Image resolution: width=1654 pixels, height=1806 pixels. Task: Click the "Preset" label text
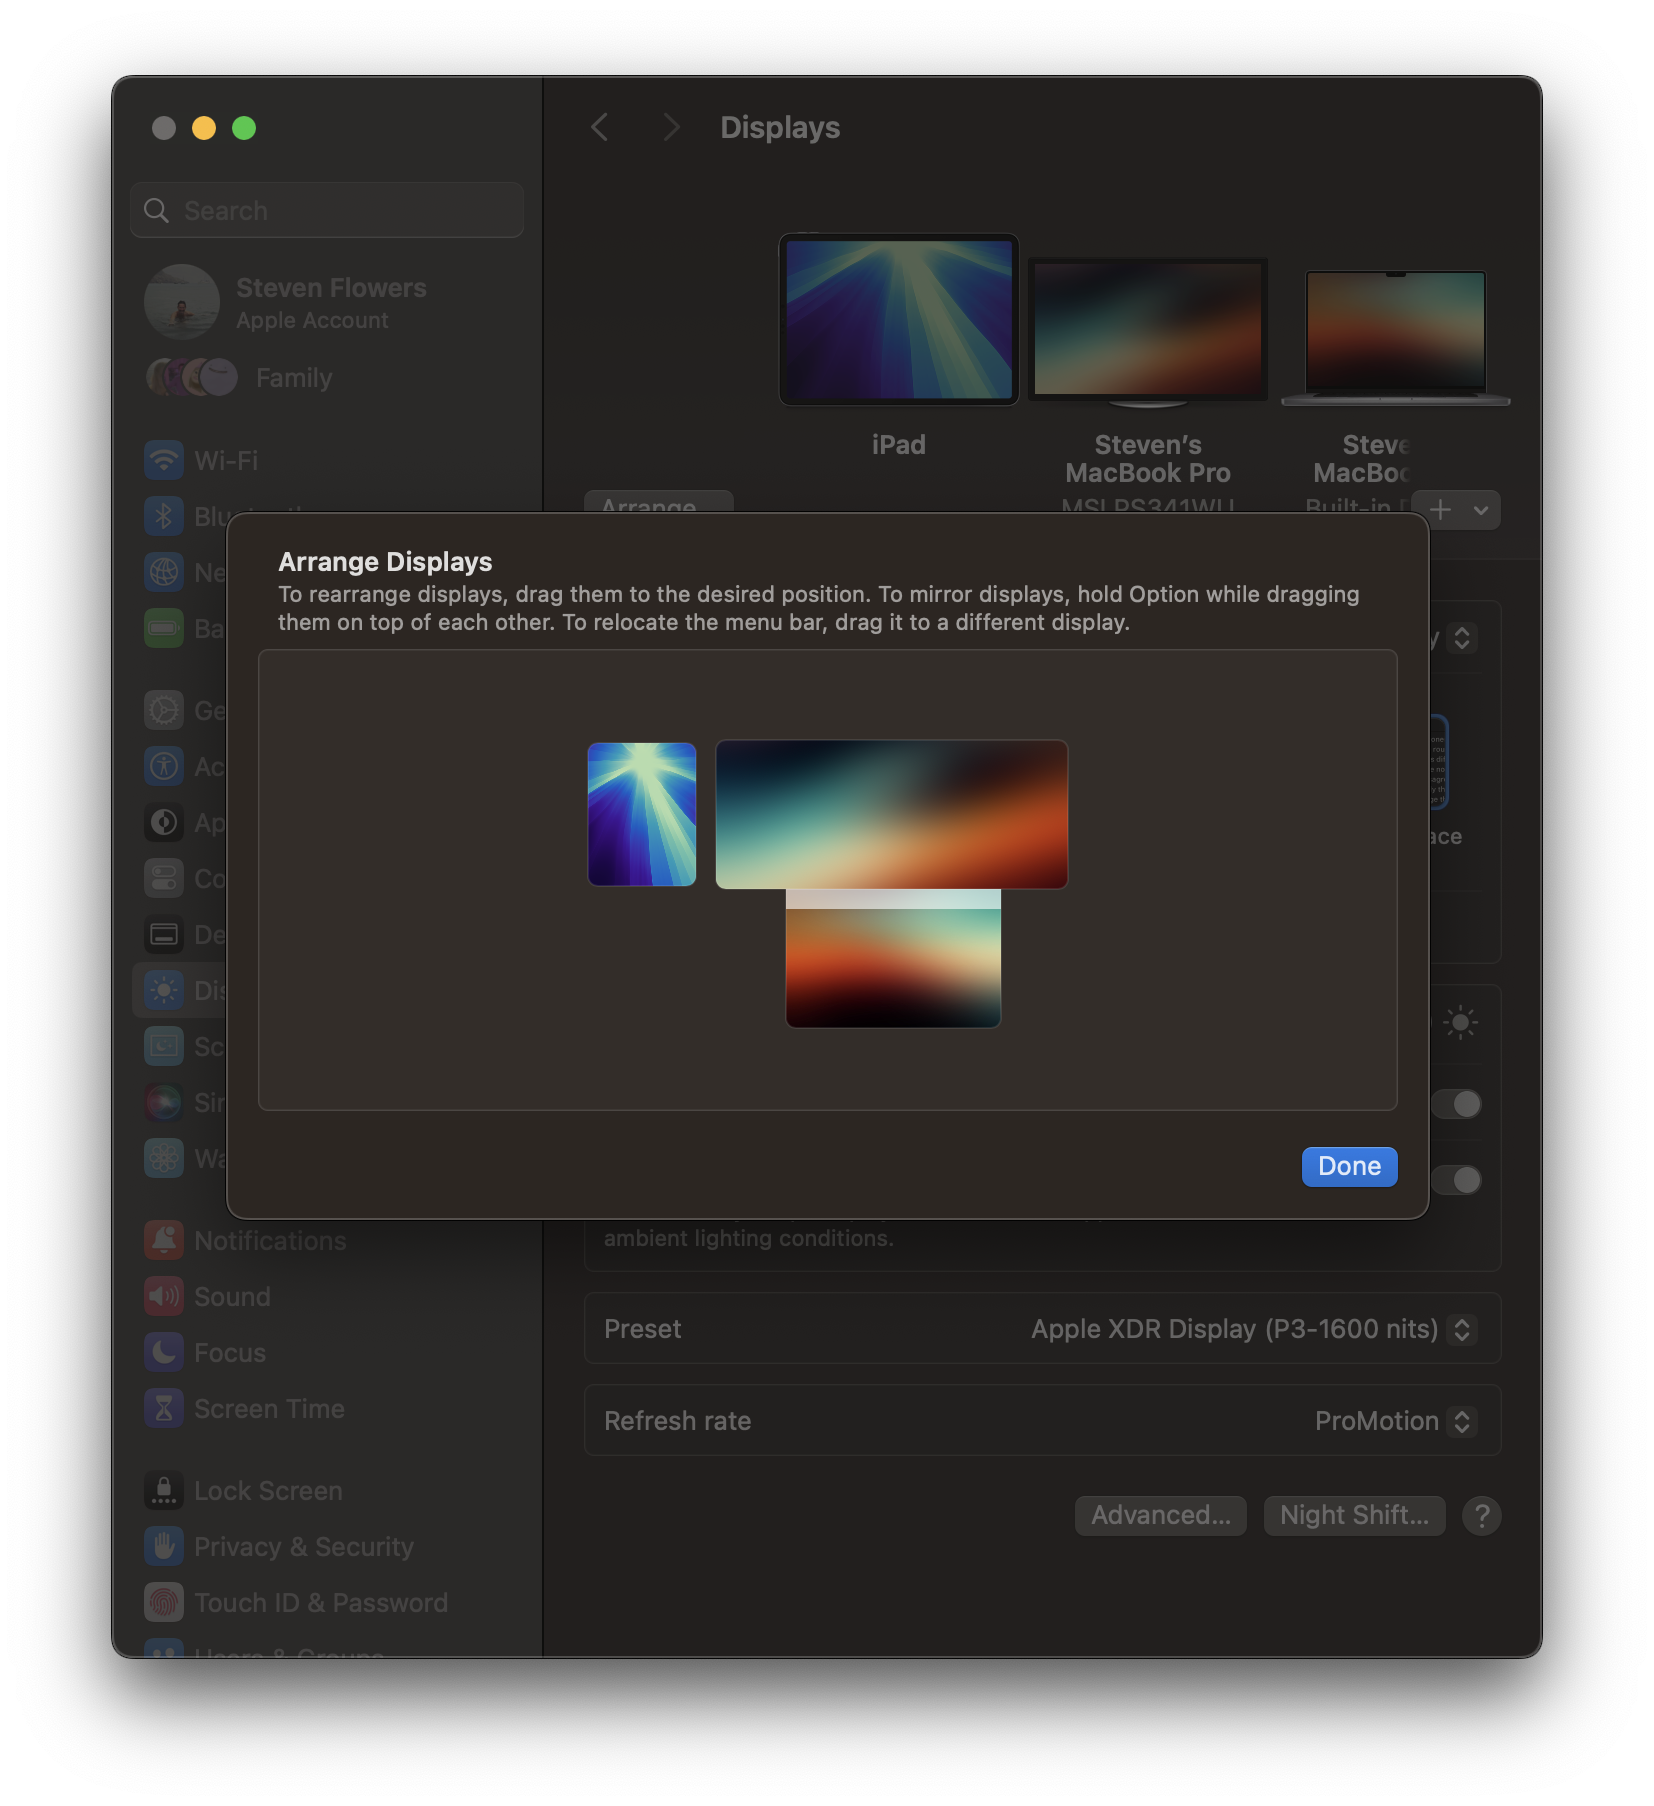coord(642,1329)
